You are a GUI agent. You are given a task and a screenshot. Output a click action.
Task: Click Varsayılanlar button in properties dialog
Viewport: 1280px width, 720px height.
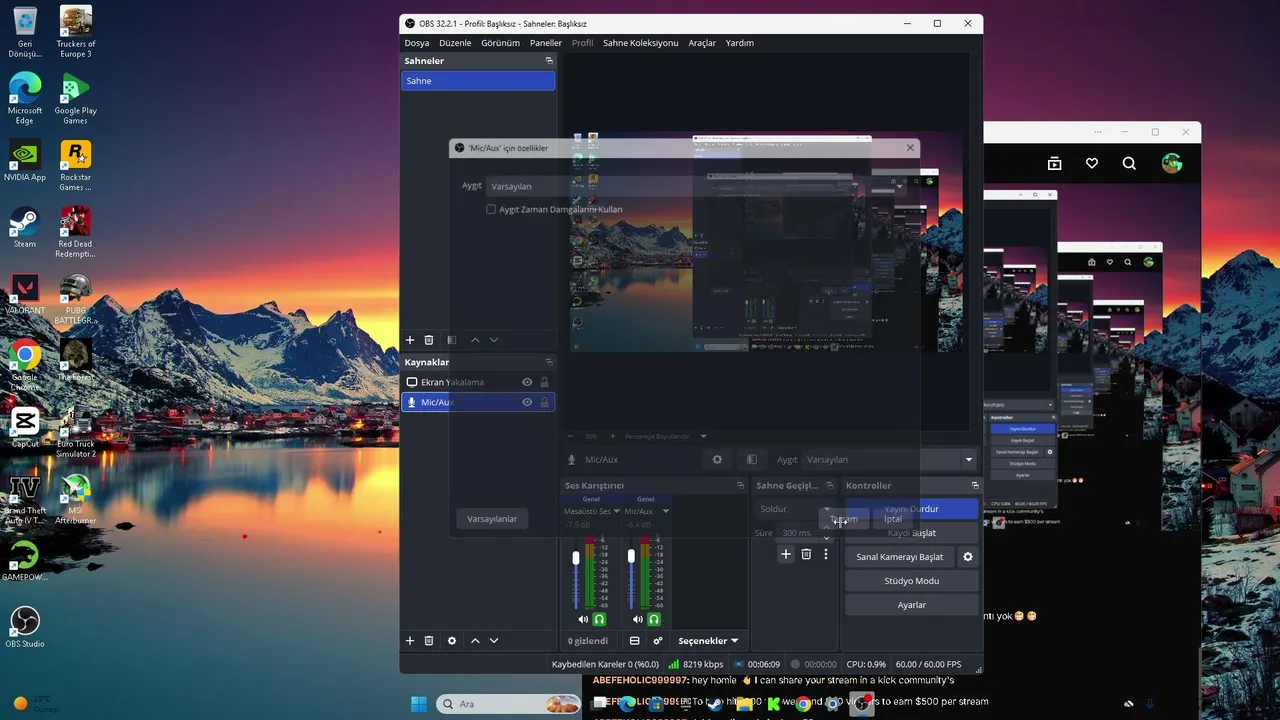tap(492, 519)
